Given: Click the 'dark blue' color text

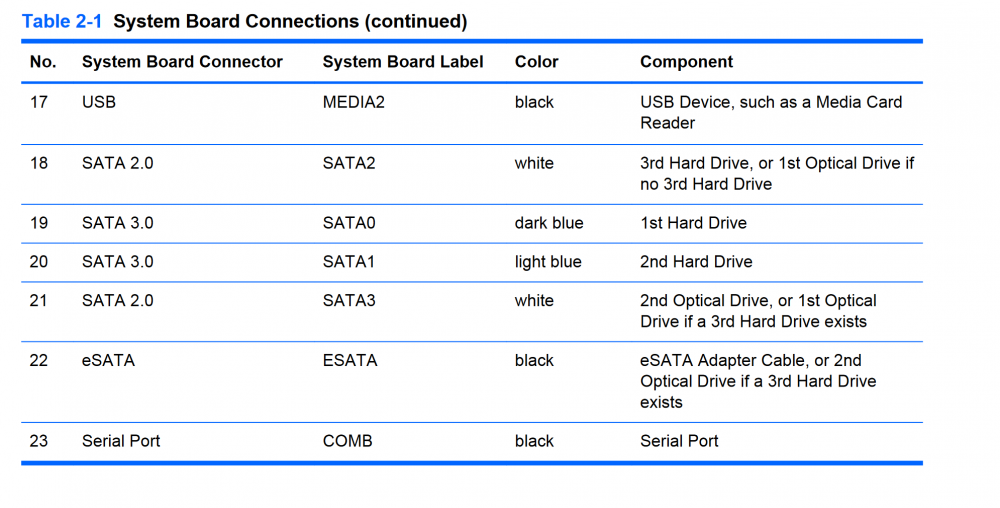Looking at the screenshot, I should [549, 223].
